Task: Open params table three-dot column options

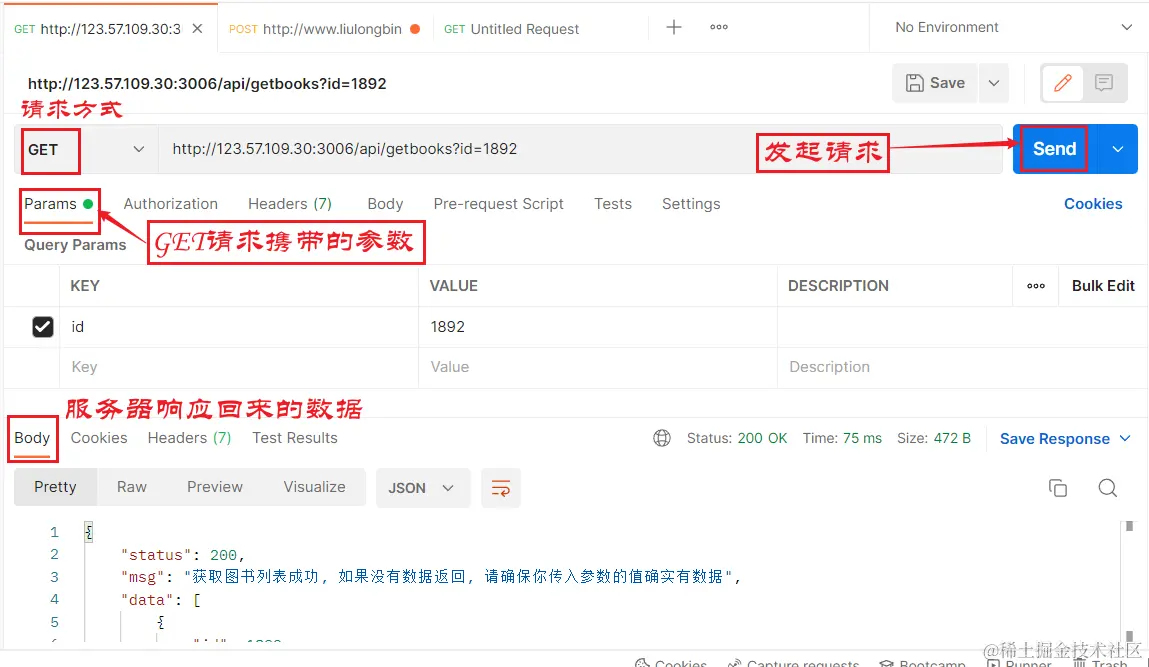Action: click(x=1035, y=286)
